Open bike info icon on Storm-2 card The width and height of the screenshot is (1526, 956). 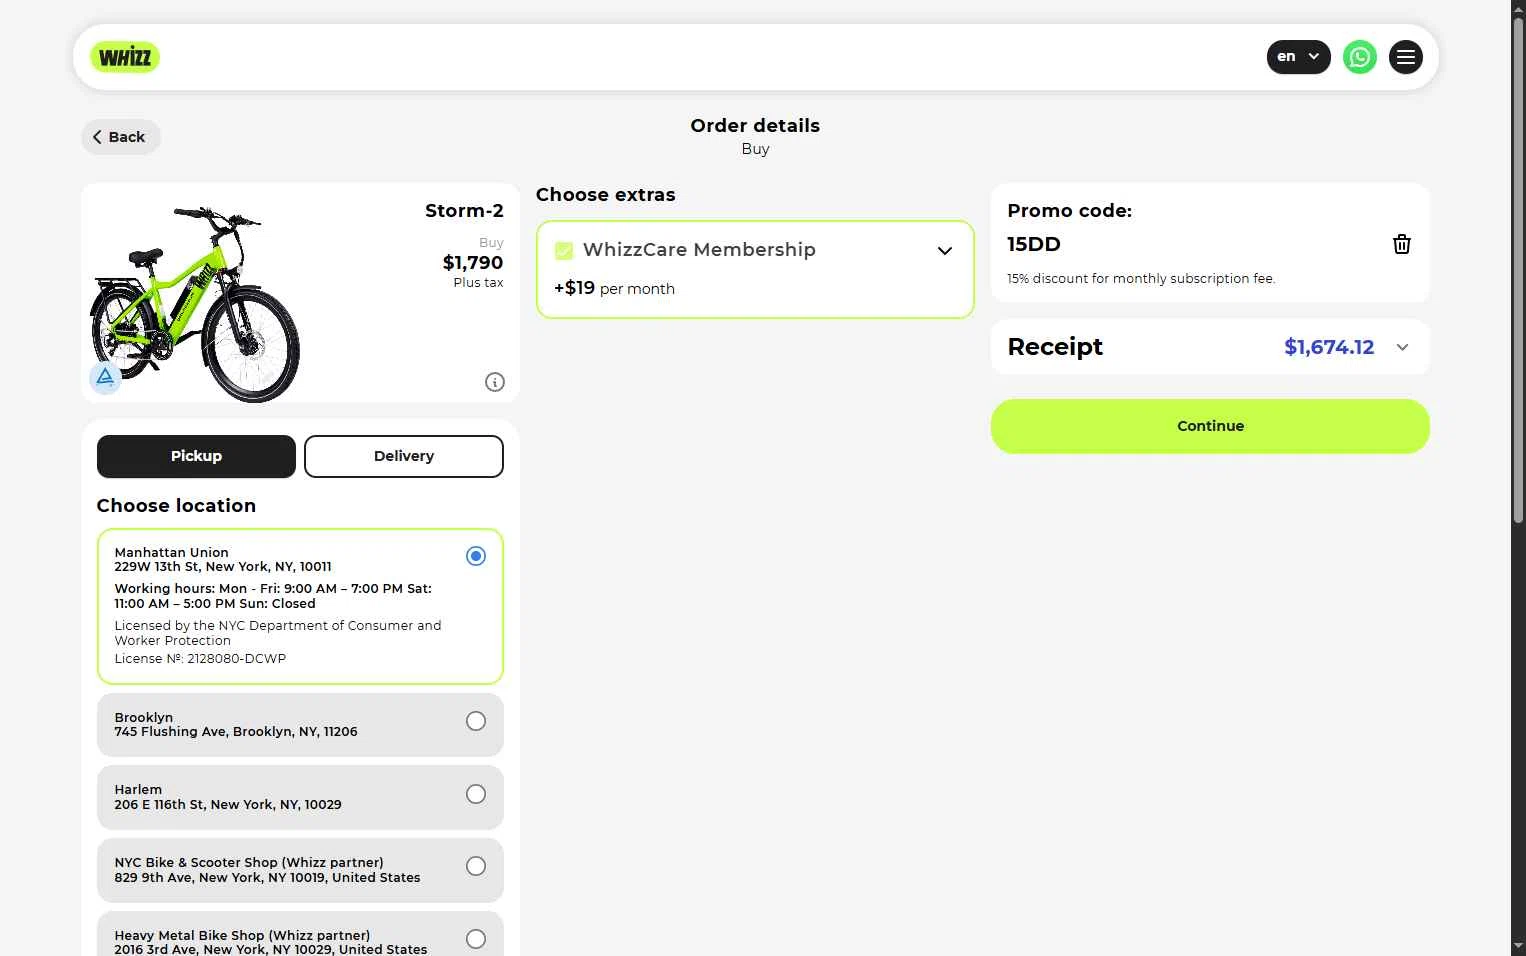pos(495,382)
